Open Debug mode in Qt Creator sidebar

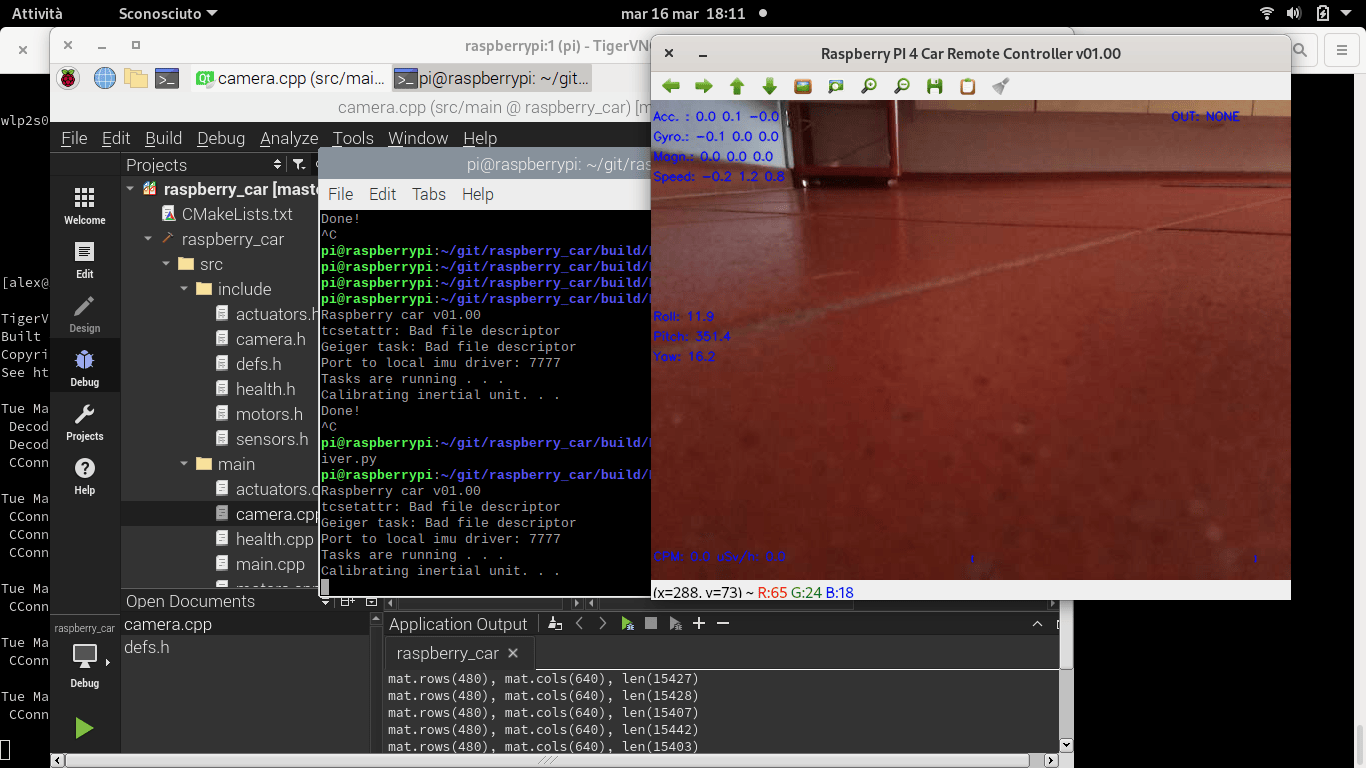(x=85, y=368)
